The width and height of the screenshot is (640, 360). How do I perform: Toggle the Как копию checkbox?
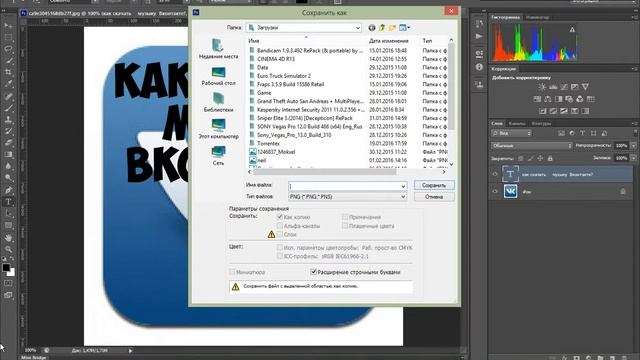tap(280, 217)
